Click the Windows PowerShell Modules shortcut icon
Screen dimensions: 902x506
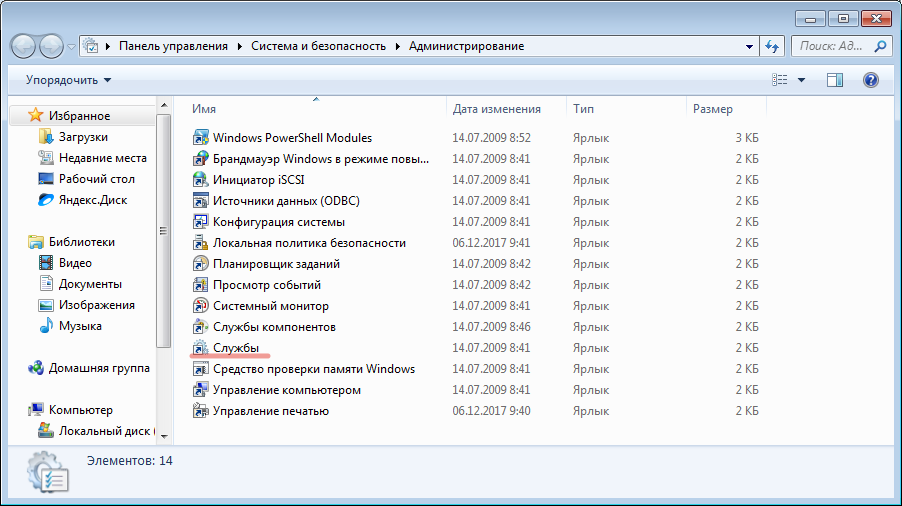point(200,137)
